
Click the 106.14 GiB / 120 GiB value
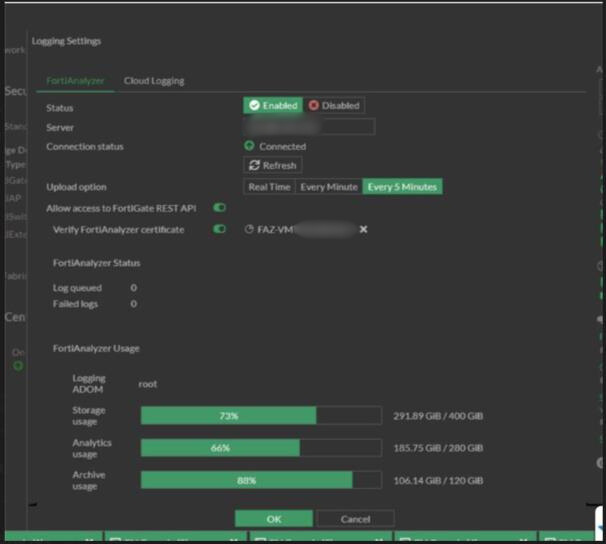(438, 481)
